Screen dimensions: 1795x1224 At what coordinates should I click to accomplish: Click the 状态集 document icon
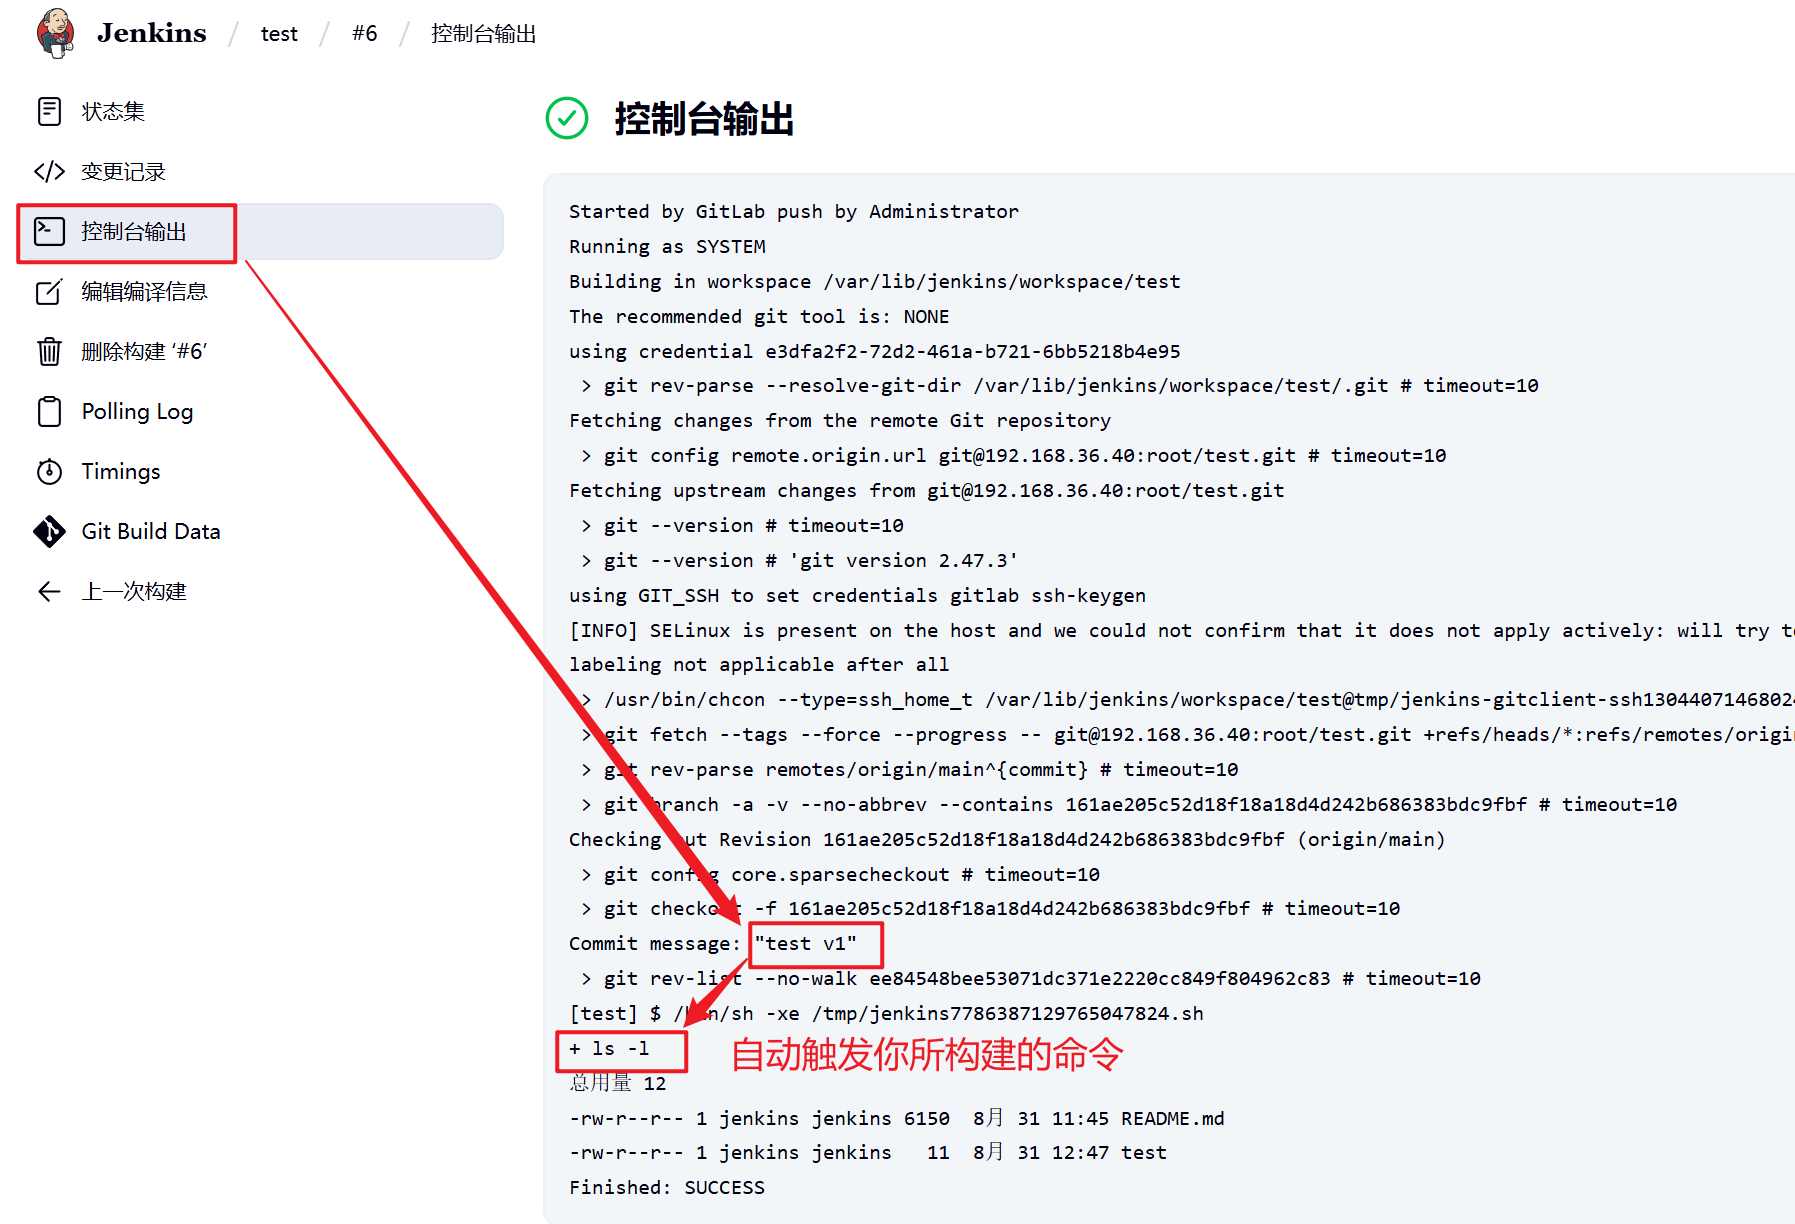click(x=49, y=111)
